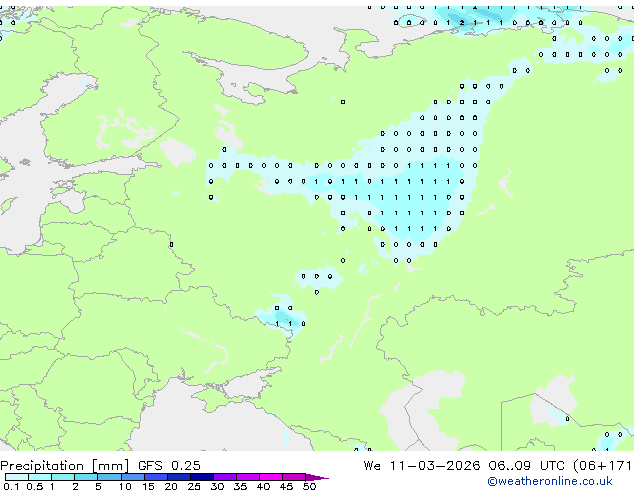The width and height of the screenshot is (634, 490).
Task: Select the 15–20 mm legend color swatch
Action: pos(155,477)
